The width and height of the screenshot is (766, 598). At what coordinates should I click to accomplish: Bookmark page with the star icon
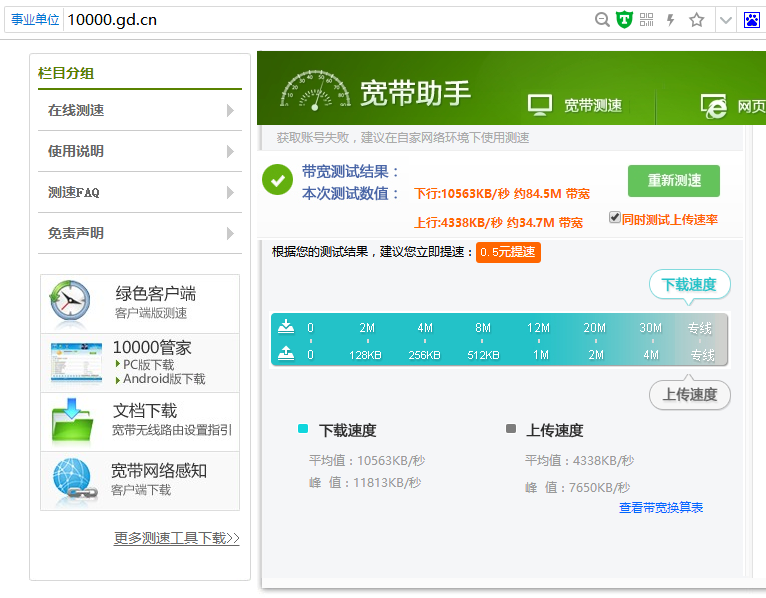pos(697,20)
